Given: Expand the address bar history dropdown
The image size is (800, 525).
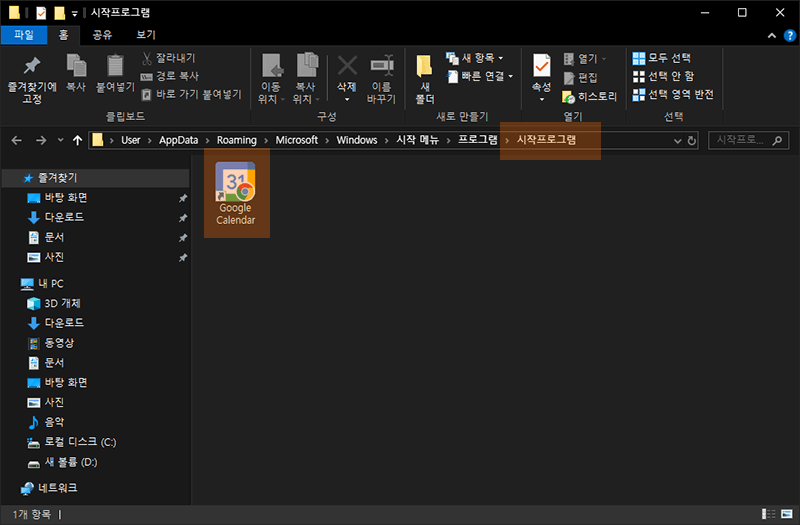Looking at the screenshot, I should pyautogui.click(x=678, y=141).
